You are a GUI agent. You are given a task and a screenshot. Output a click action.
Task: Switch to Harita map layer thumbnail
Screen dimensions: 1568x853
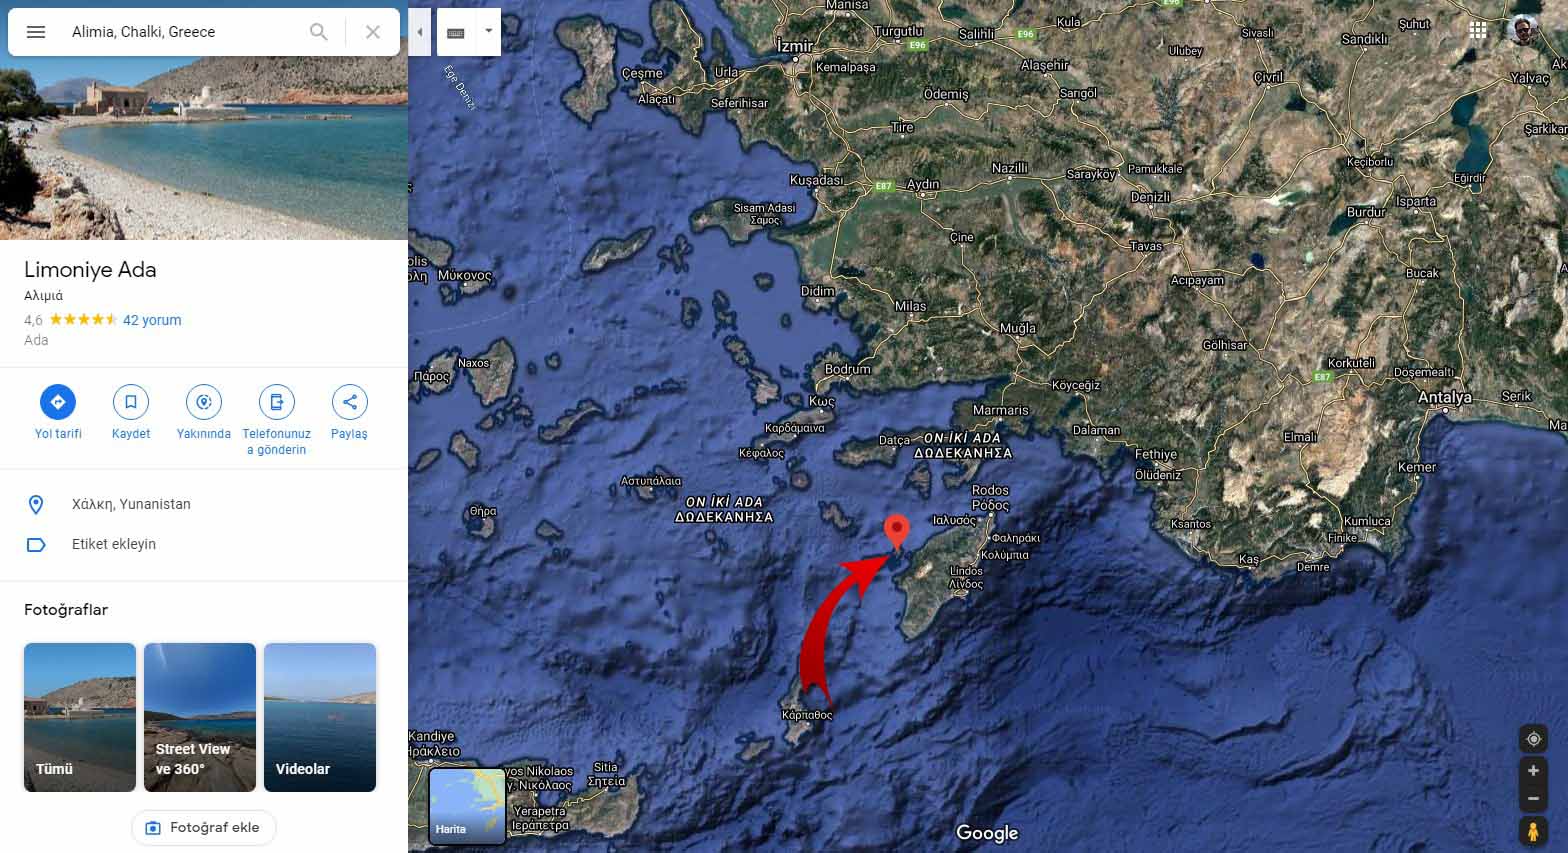pos(467,806)
